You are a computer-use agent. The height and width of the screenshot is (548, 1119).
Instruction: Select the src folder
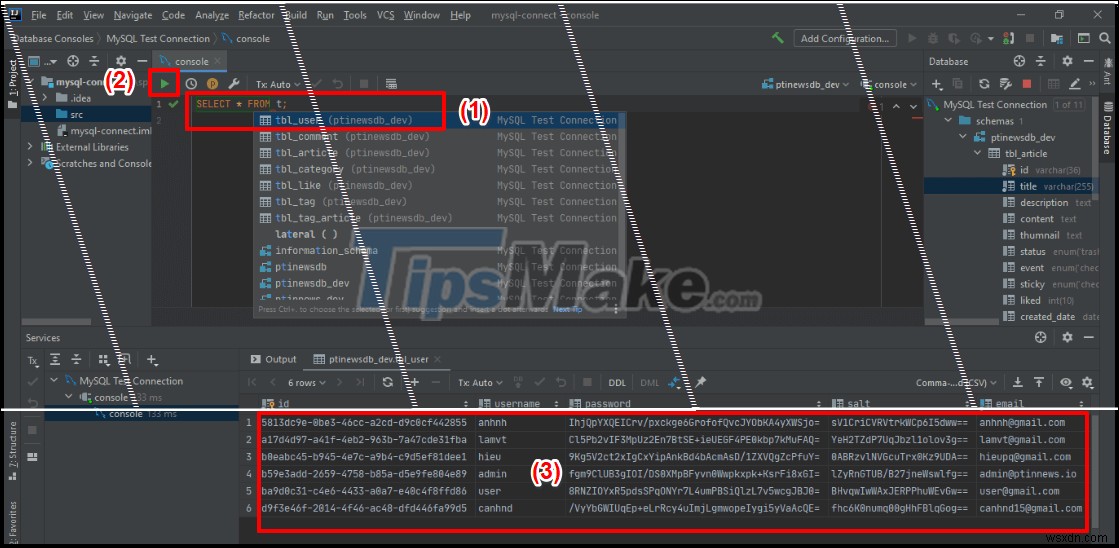(x=86, y=114)
